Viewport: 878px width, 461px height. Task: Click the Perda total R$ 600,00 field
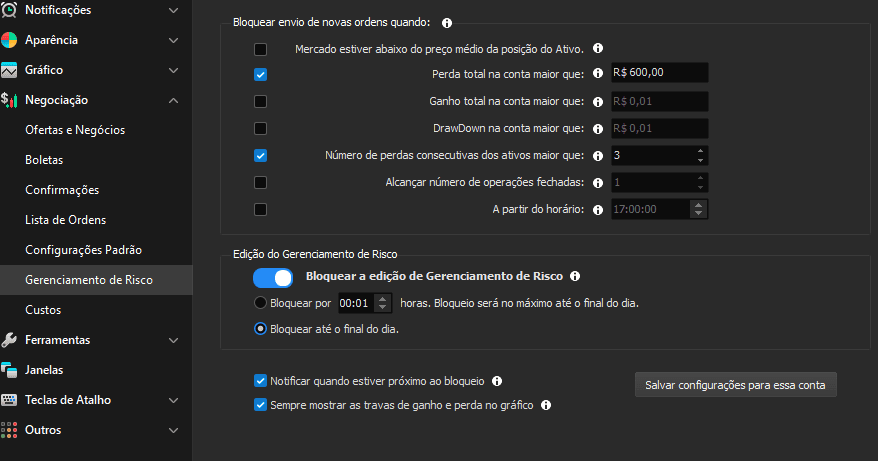[x=660, y=73]
